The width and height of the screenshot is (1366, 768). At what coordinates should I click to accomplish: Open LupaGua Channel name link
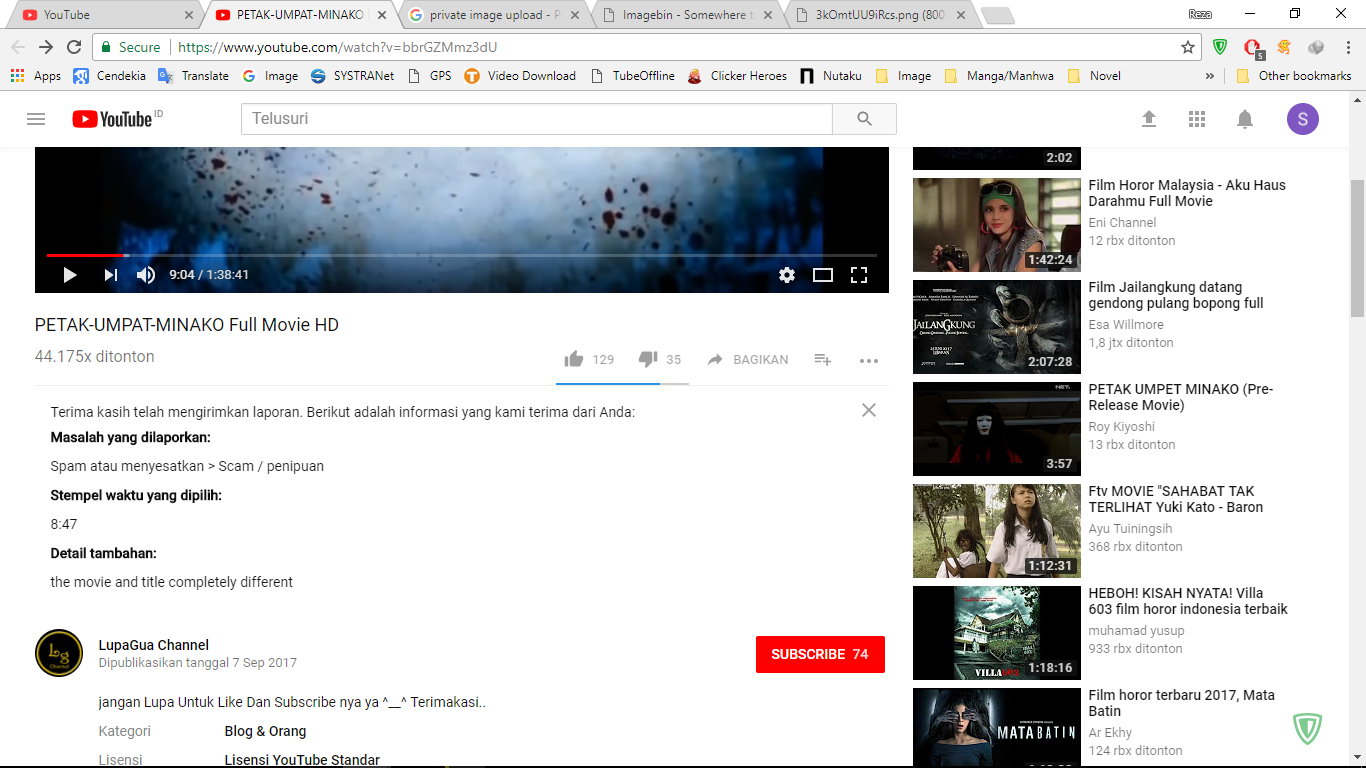tap(154, 645)
